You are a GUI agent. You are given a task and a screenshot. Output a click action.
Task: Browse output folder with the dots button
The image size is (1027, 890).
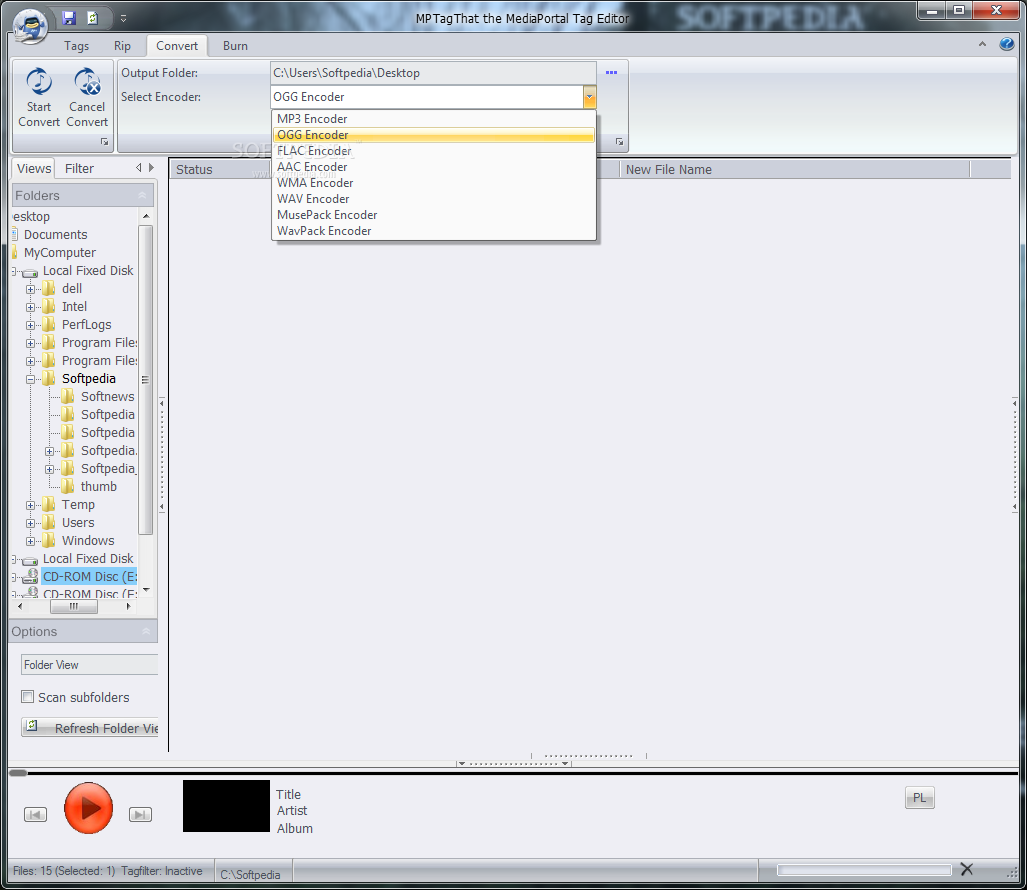611,72
